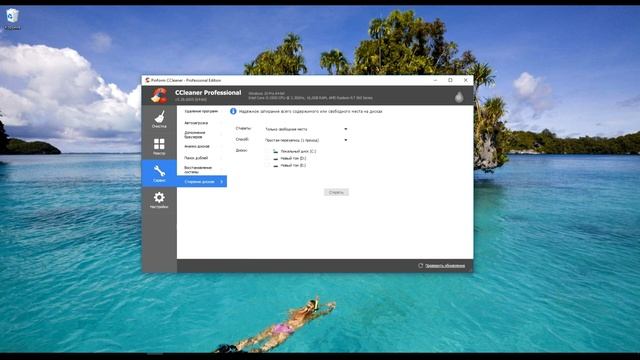Screen dimensions: 640x360
Task: Click the Новый том (E:) label
Action: click(293, 165)
